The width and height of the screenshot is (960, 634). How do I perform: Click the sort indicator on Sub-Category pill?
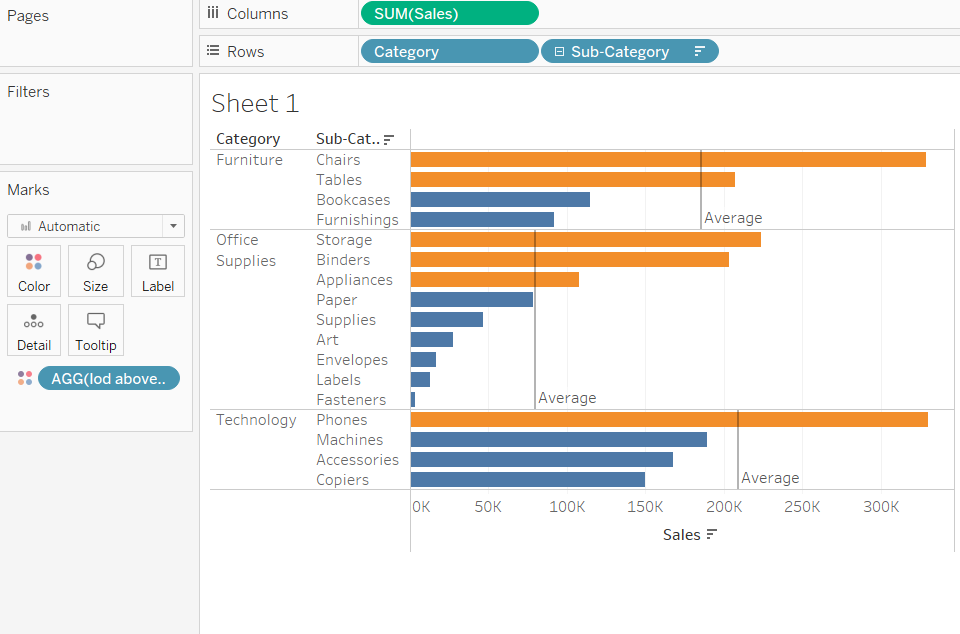tap(700, 52)
